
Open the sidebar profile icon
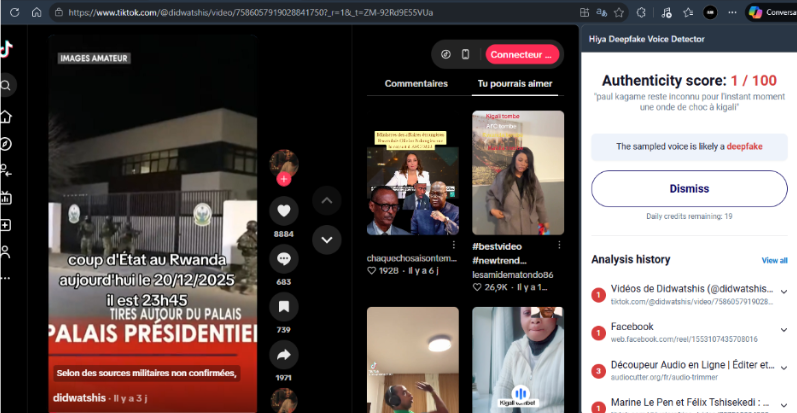point(6,251)
